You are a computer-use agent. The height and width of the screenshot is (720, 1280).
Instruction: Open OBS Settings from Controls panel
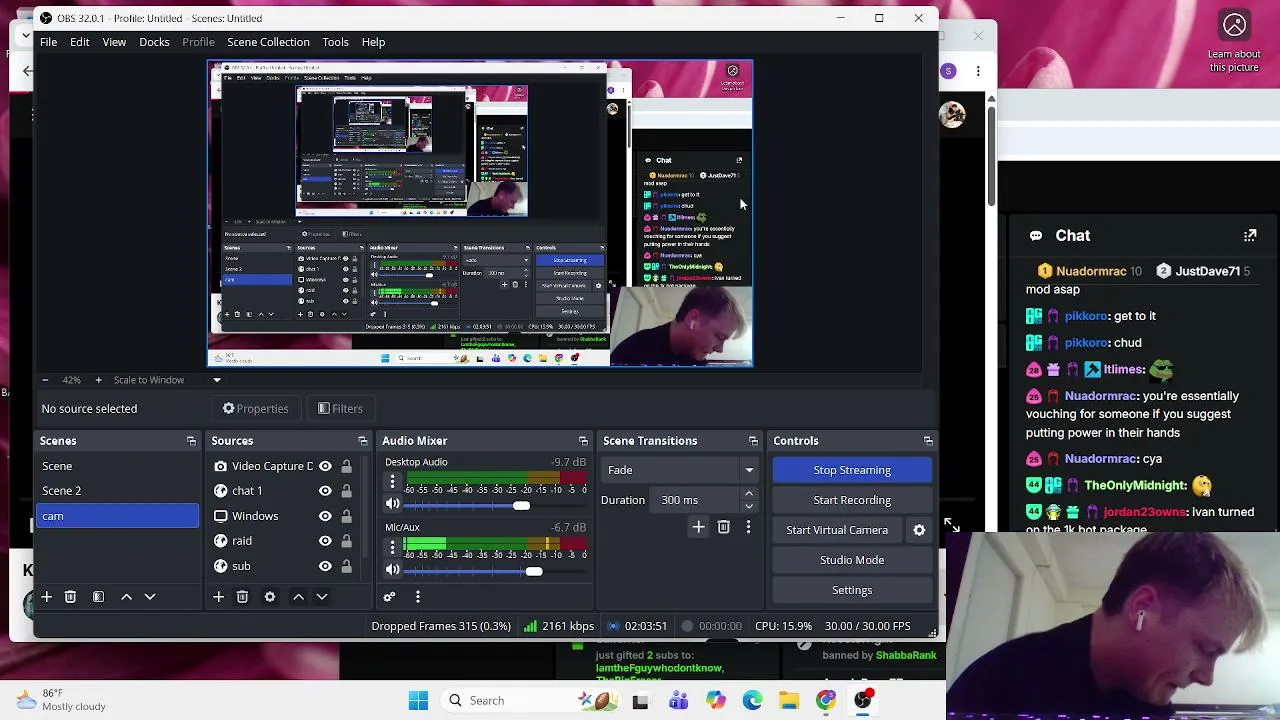(852, 590)
